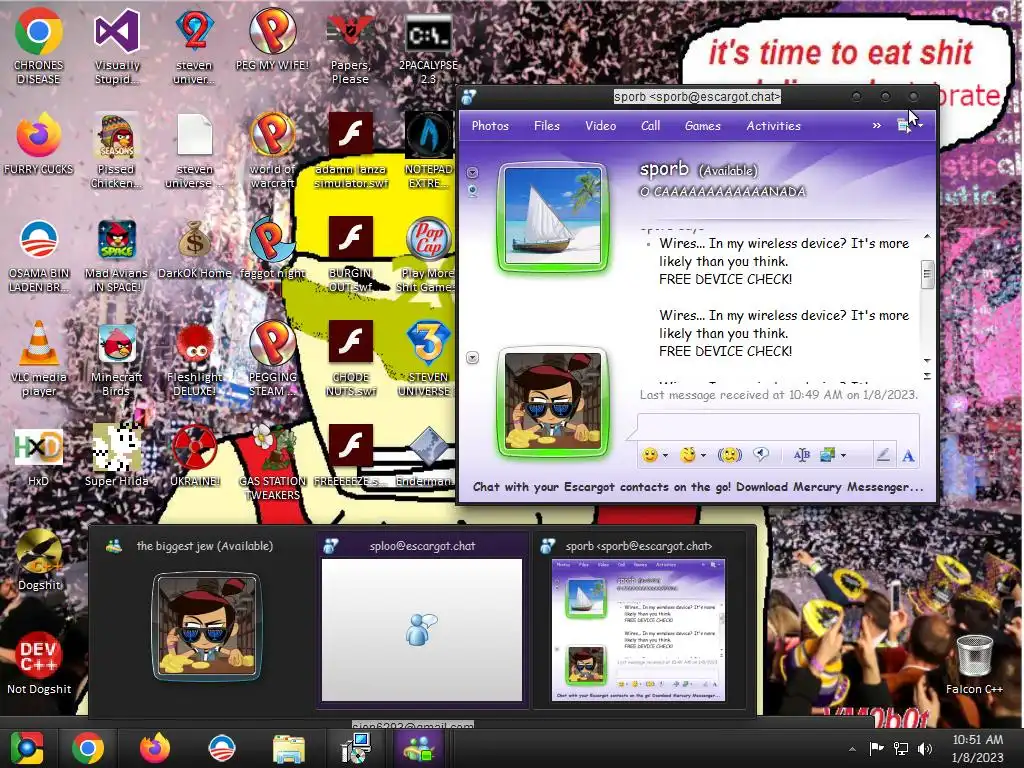The image size is (1024, 768).
Task: Click the 'Last message received at 10:49 AM' text
Action: (x=778, y=394)
